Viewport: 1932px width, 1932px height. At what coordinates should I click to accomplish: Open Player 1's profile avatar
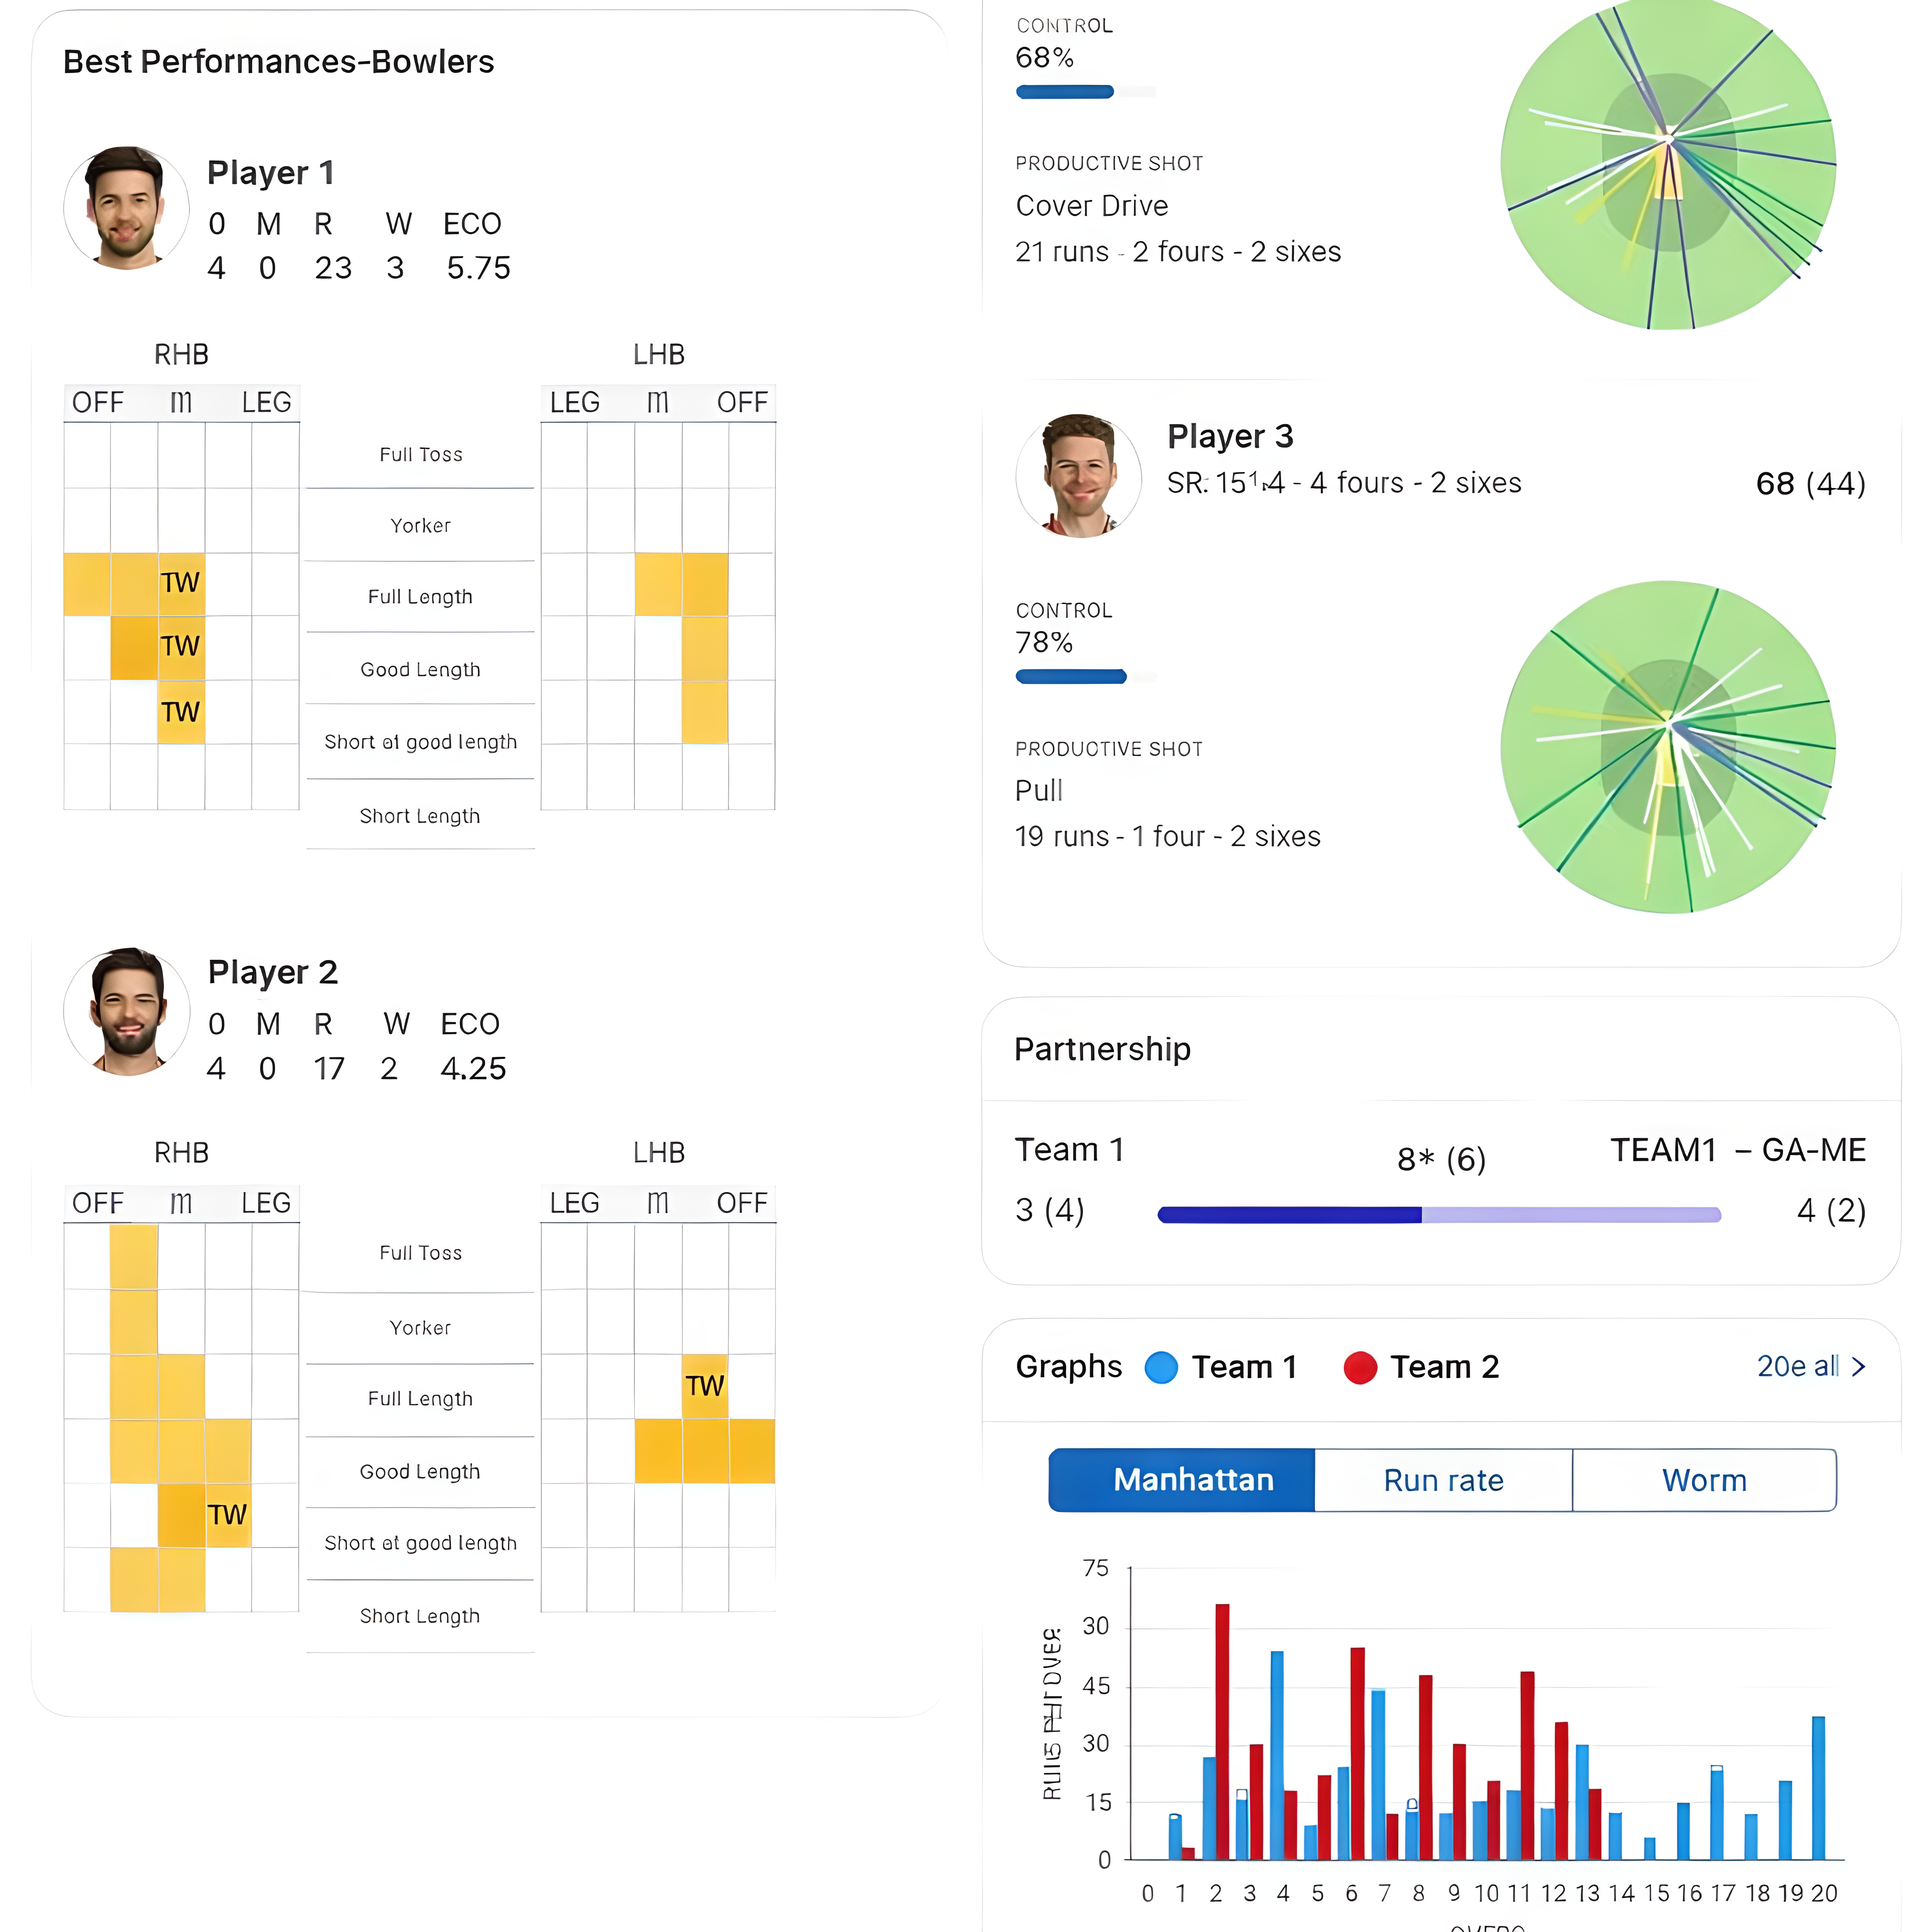click(126, 208)
